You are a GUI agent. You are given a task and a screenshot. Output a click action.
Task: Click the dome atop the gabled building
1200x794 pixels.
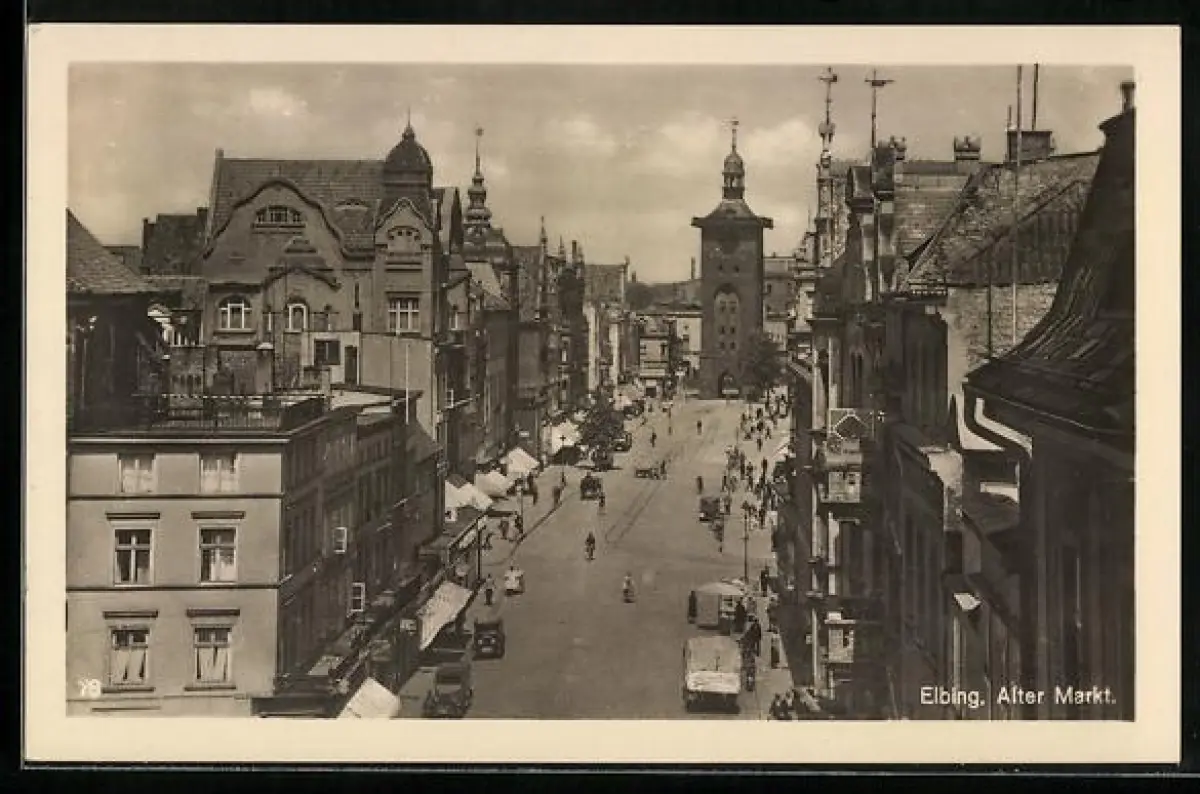click(x=408, y=157)
